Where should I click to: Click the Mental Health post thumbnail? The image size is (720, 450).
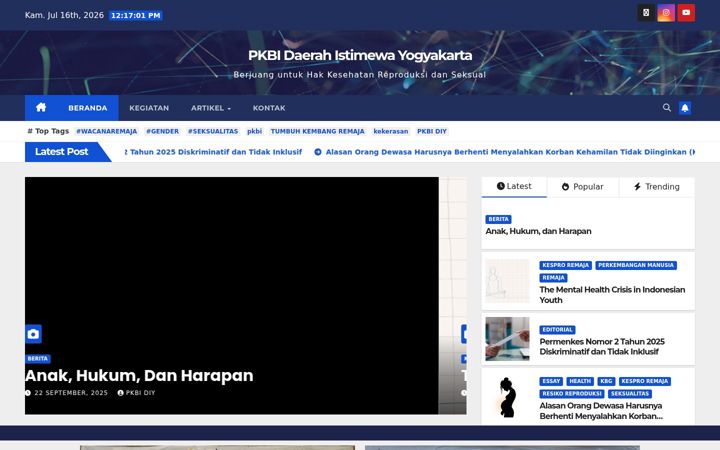(x=507, y=281)
